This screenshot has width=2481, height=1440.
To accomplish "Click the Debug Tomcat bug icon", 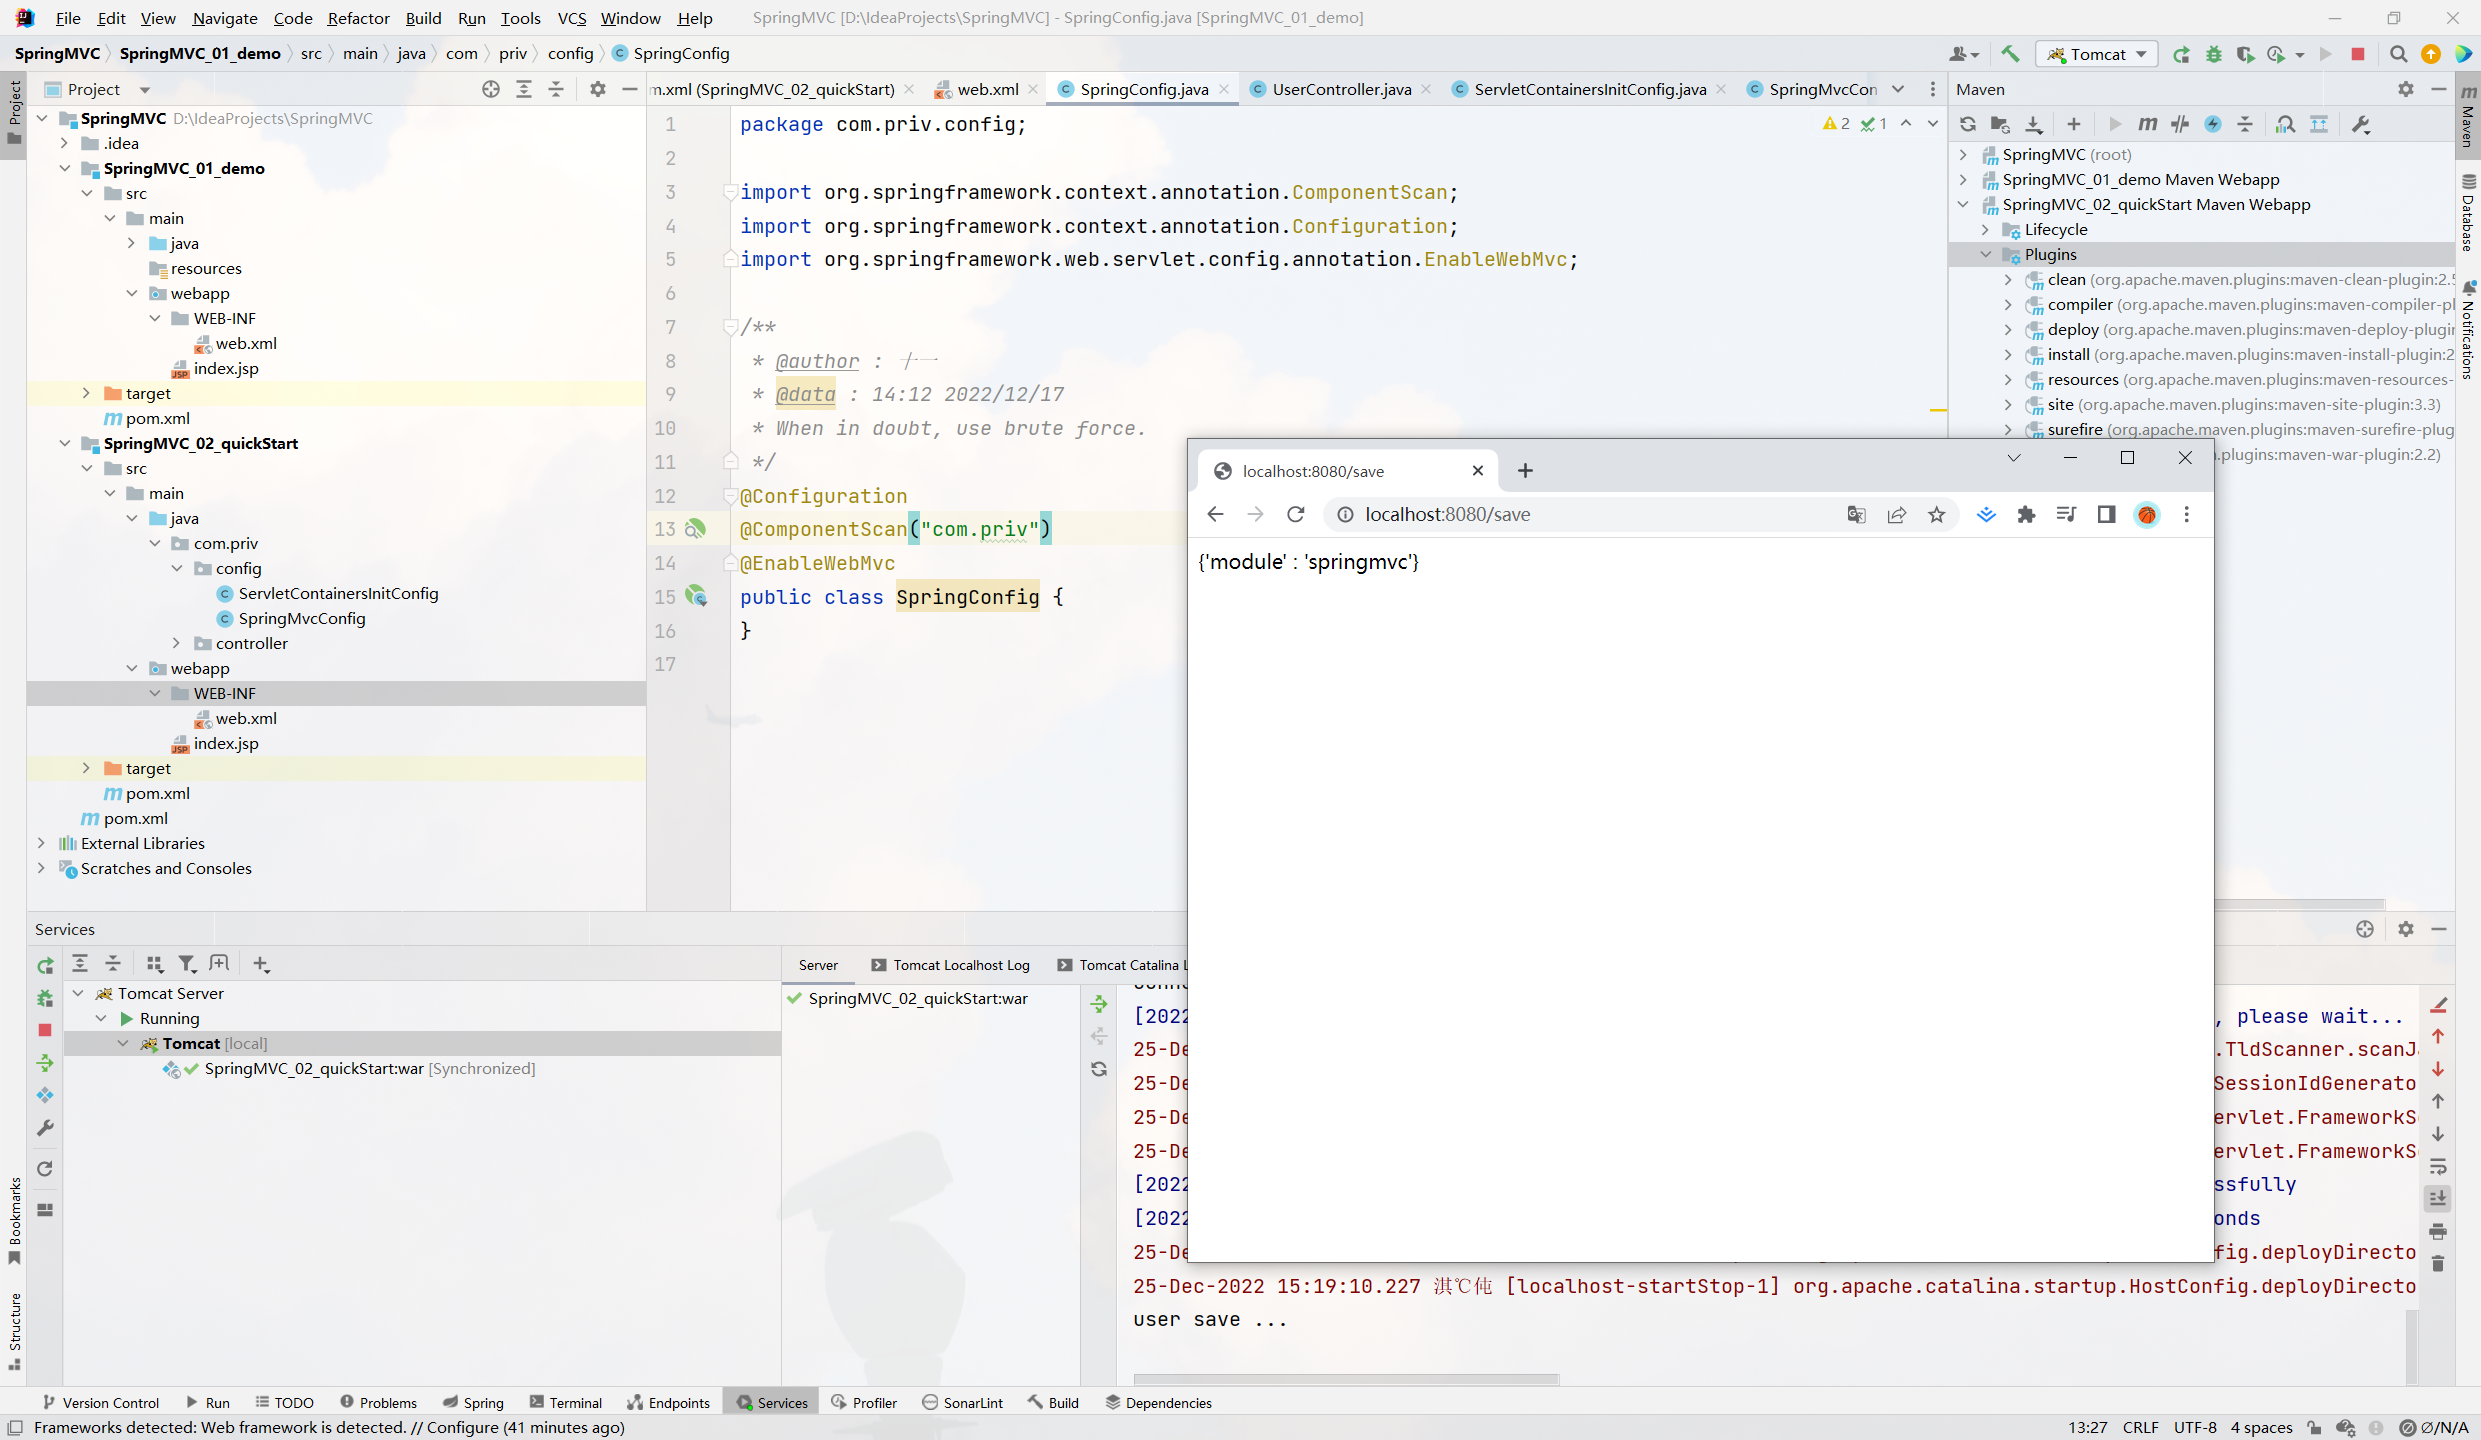I will [2214, 54].
